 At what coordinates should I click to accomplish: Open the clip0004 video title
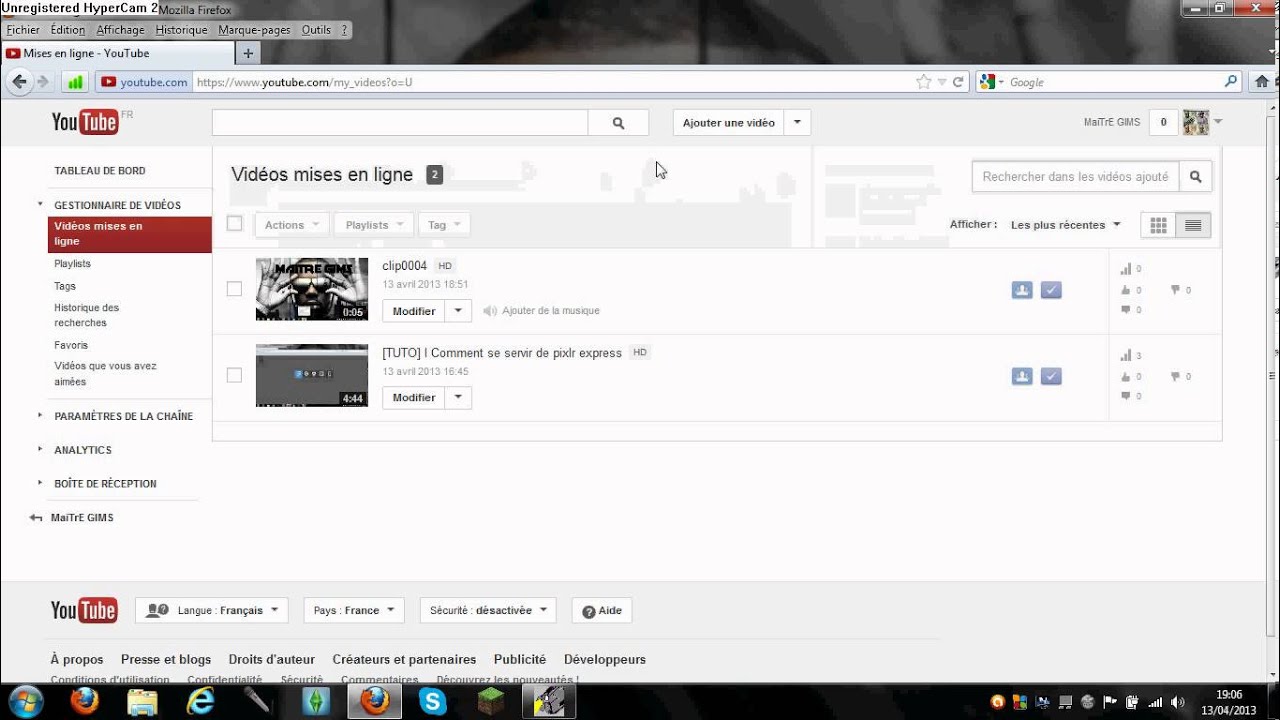[x=404, y=266]
